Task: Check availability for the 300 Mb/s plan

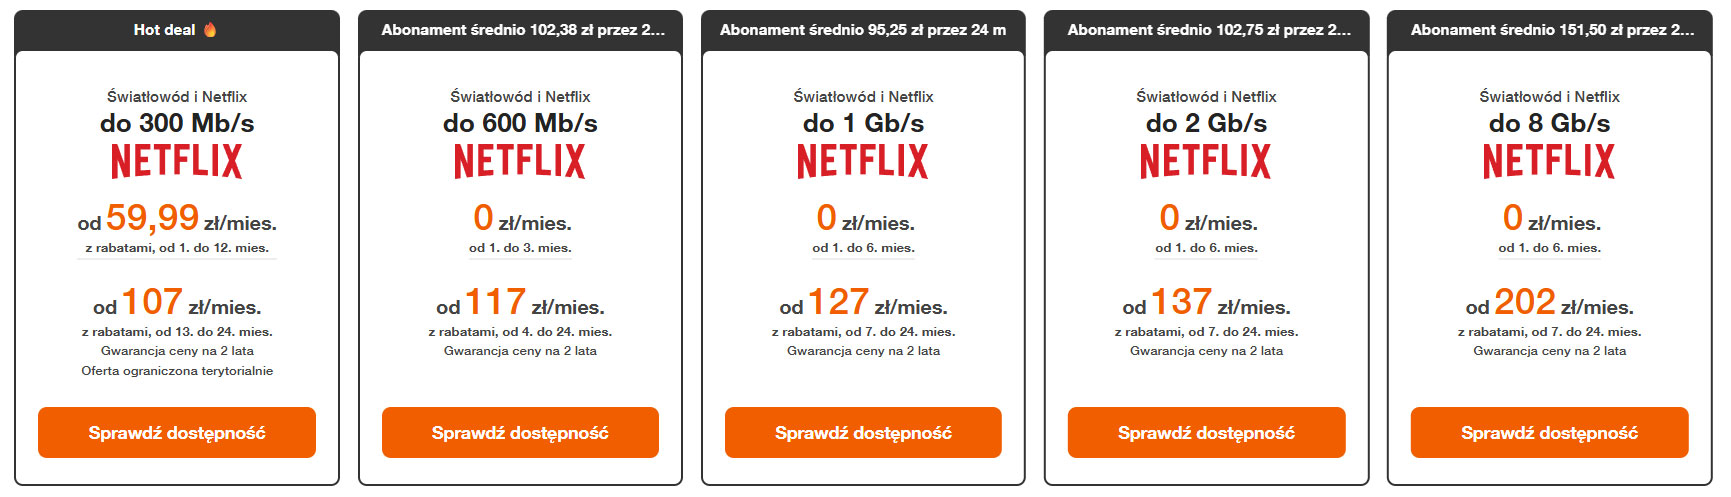Action: coord(177,433)
